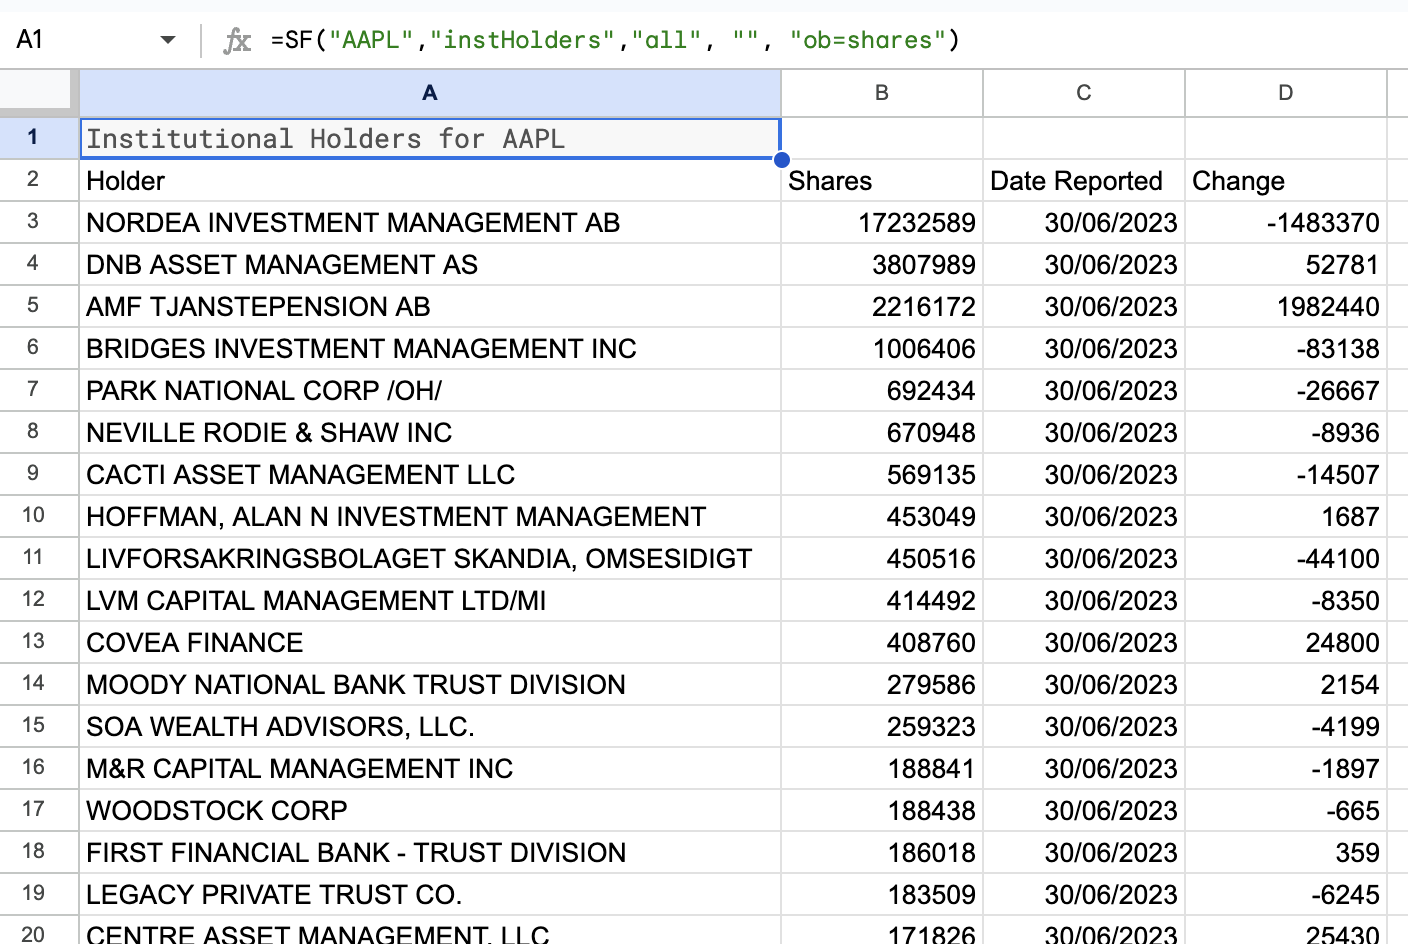Select cell LIVFORSAKRINGSBOLAGET SKANDIA, OMSESIDIGT
The image size is (1408, 944).
click(430, 559)
